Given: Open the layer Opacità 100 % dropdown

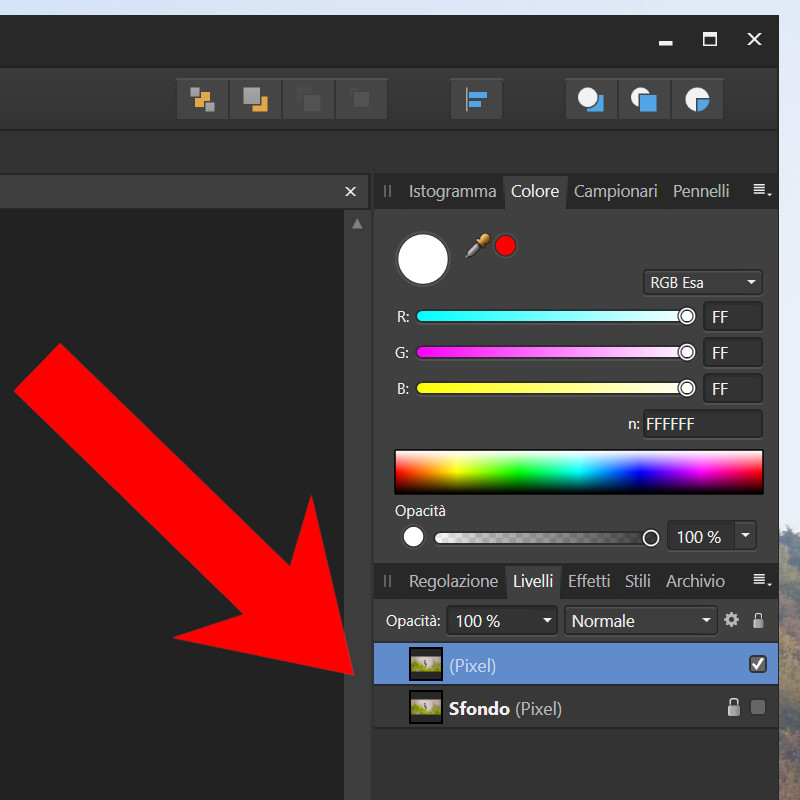Looking at the screenshot, I should 502,621.
